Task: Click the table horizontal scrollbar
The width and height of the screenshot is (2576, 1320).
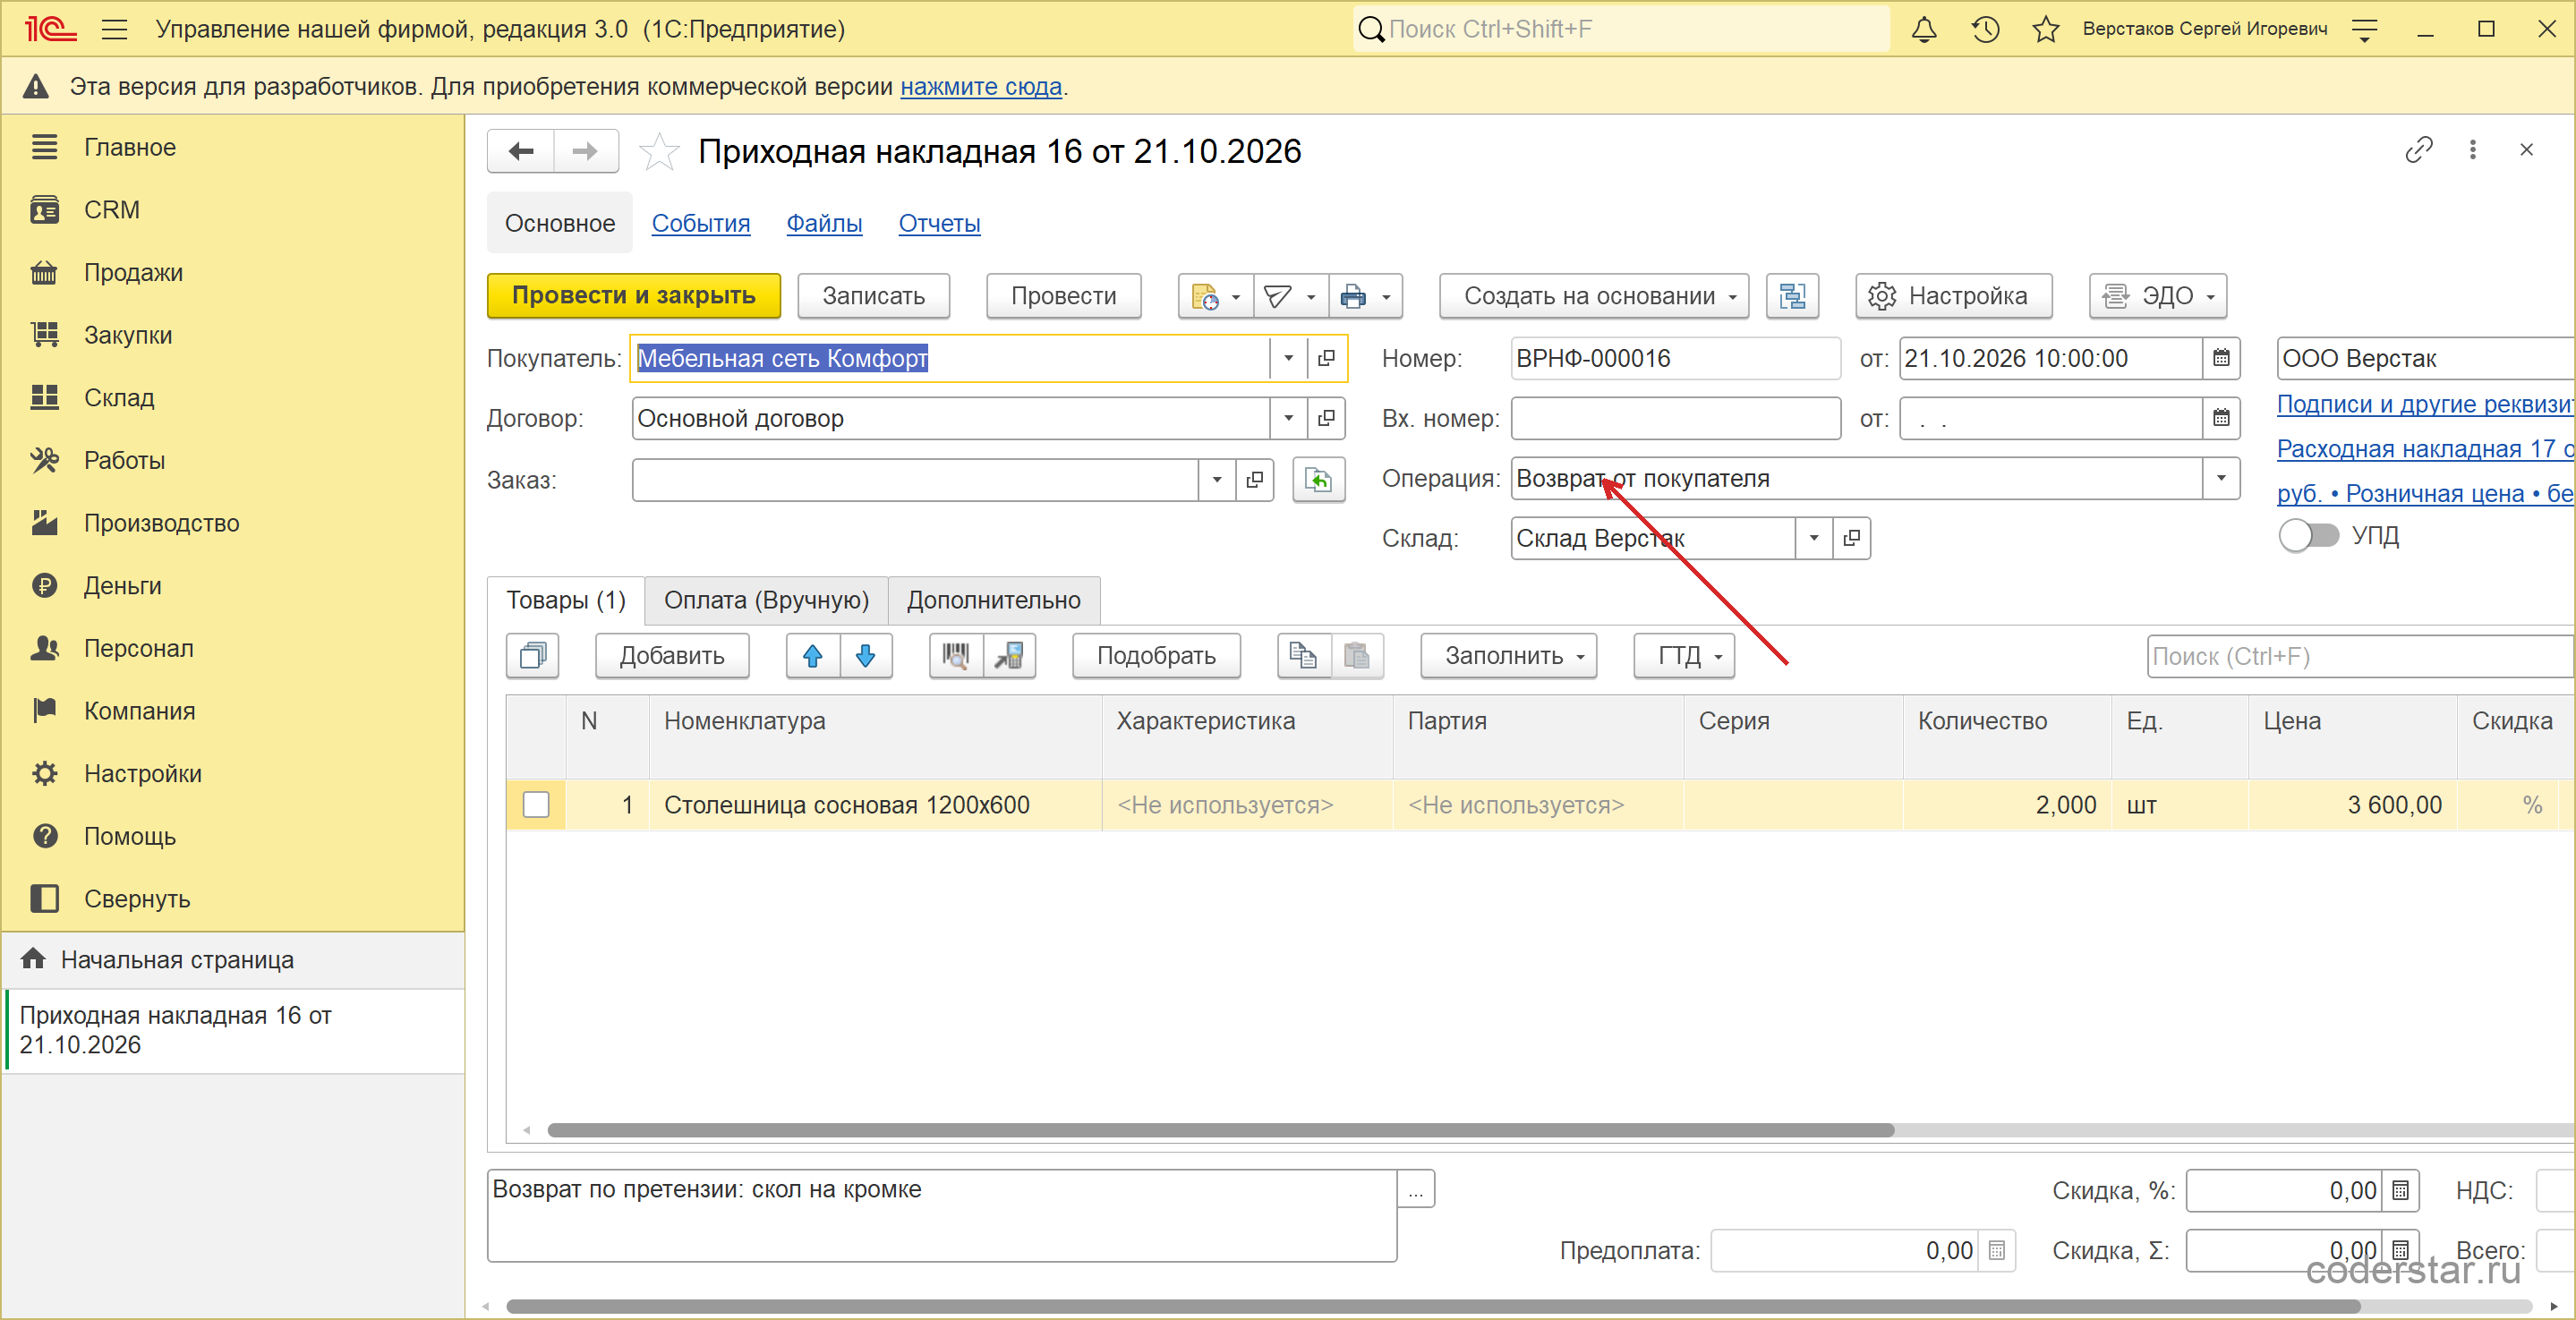Action: pyautogui.click(x=1220, y=1130)
